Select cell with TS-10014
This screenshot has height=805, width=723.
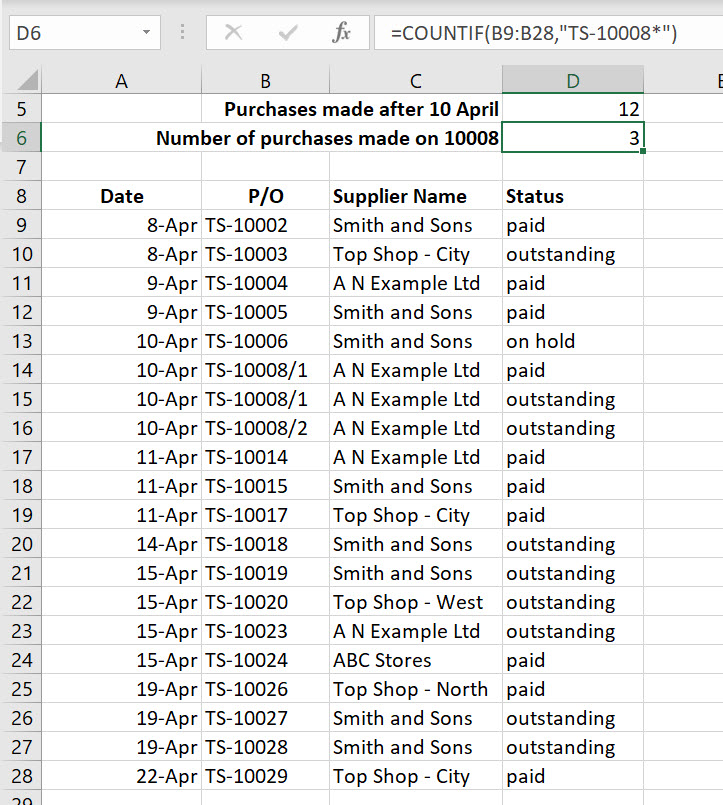click(x=265, y=457)
